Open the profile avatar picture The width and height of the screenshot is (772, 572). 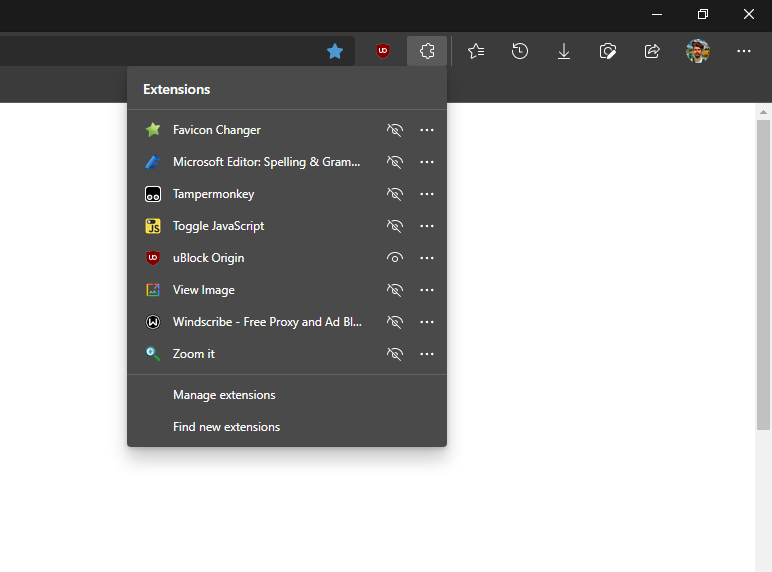pyautogui.click(x=698, y=51)
